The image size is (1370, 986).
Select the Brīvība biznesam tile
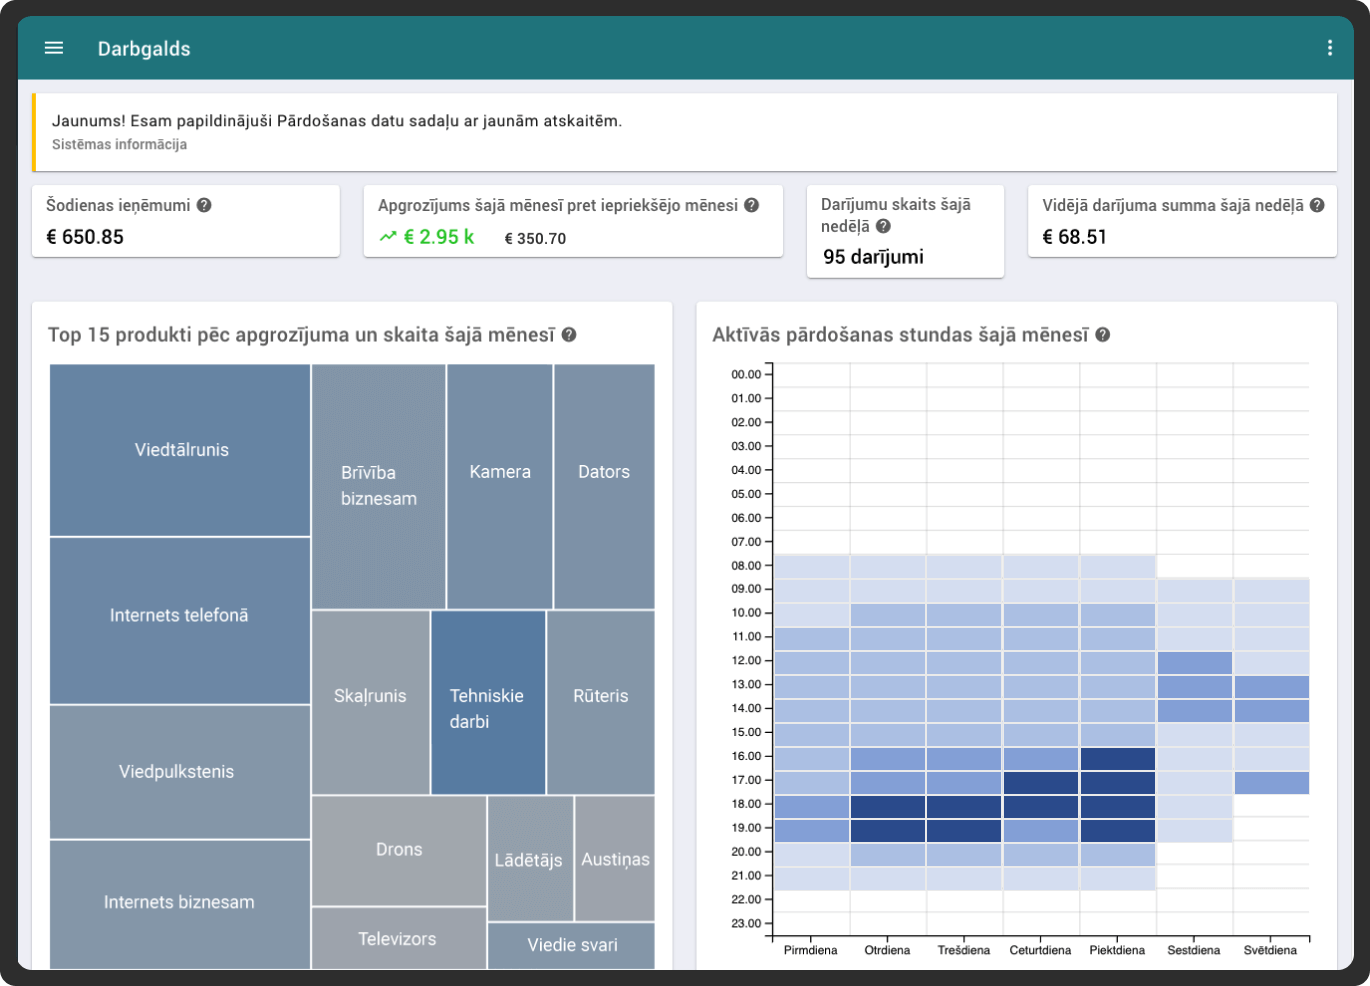pos(379,486)
